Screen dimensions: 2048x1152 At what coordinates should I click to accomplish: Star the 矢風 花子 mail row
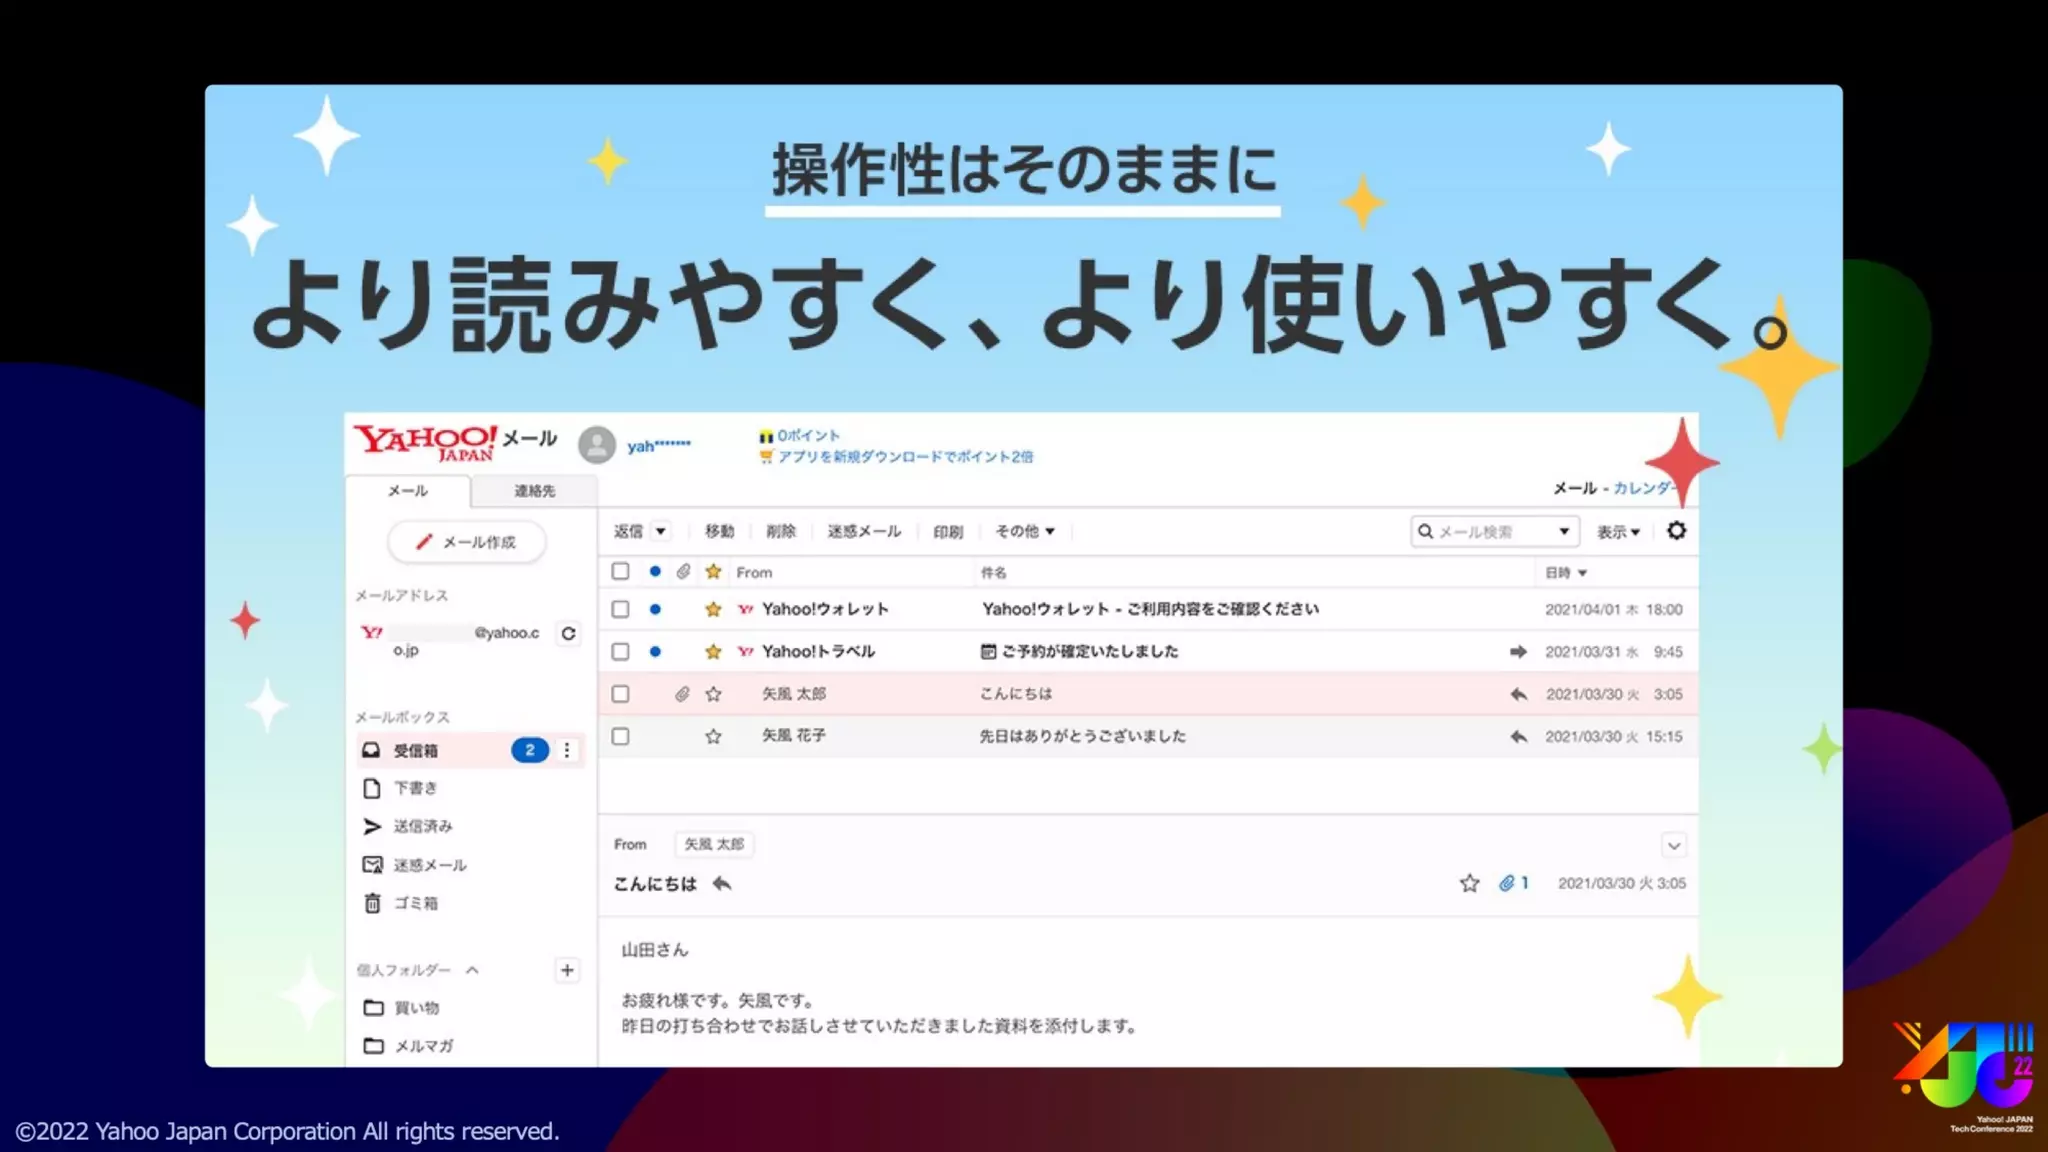click(x=713, y=736)
